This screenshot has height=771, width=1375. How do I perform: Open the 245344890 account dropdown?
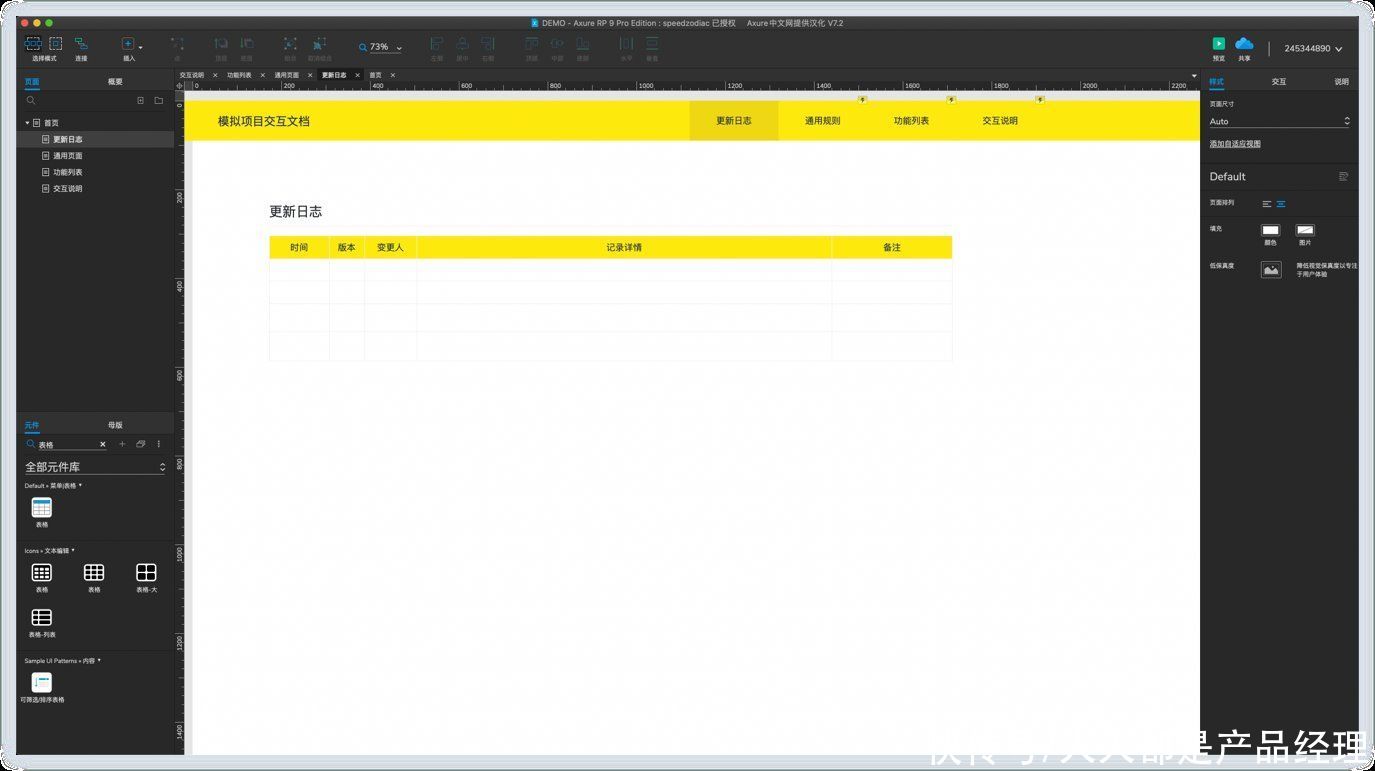point(1313,48)
